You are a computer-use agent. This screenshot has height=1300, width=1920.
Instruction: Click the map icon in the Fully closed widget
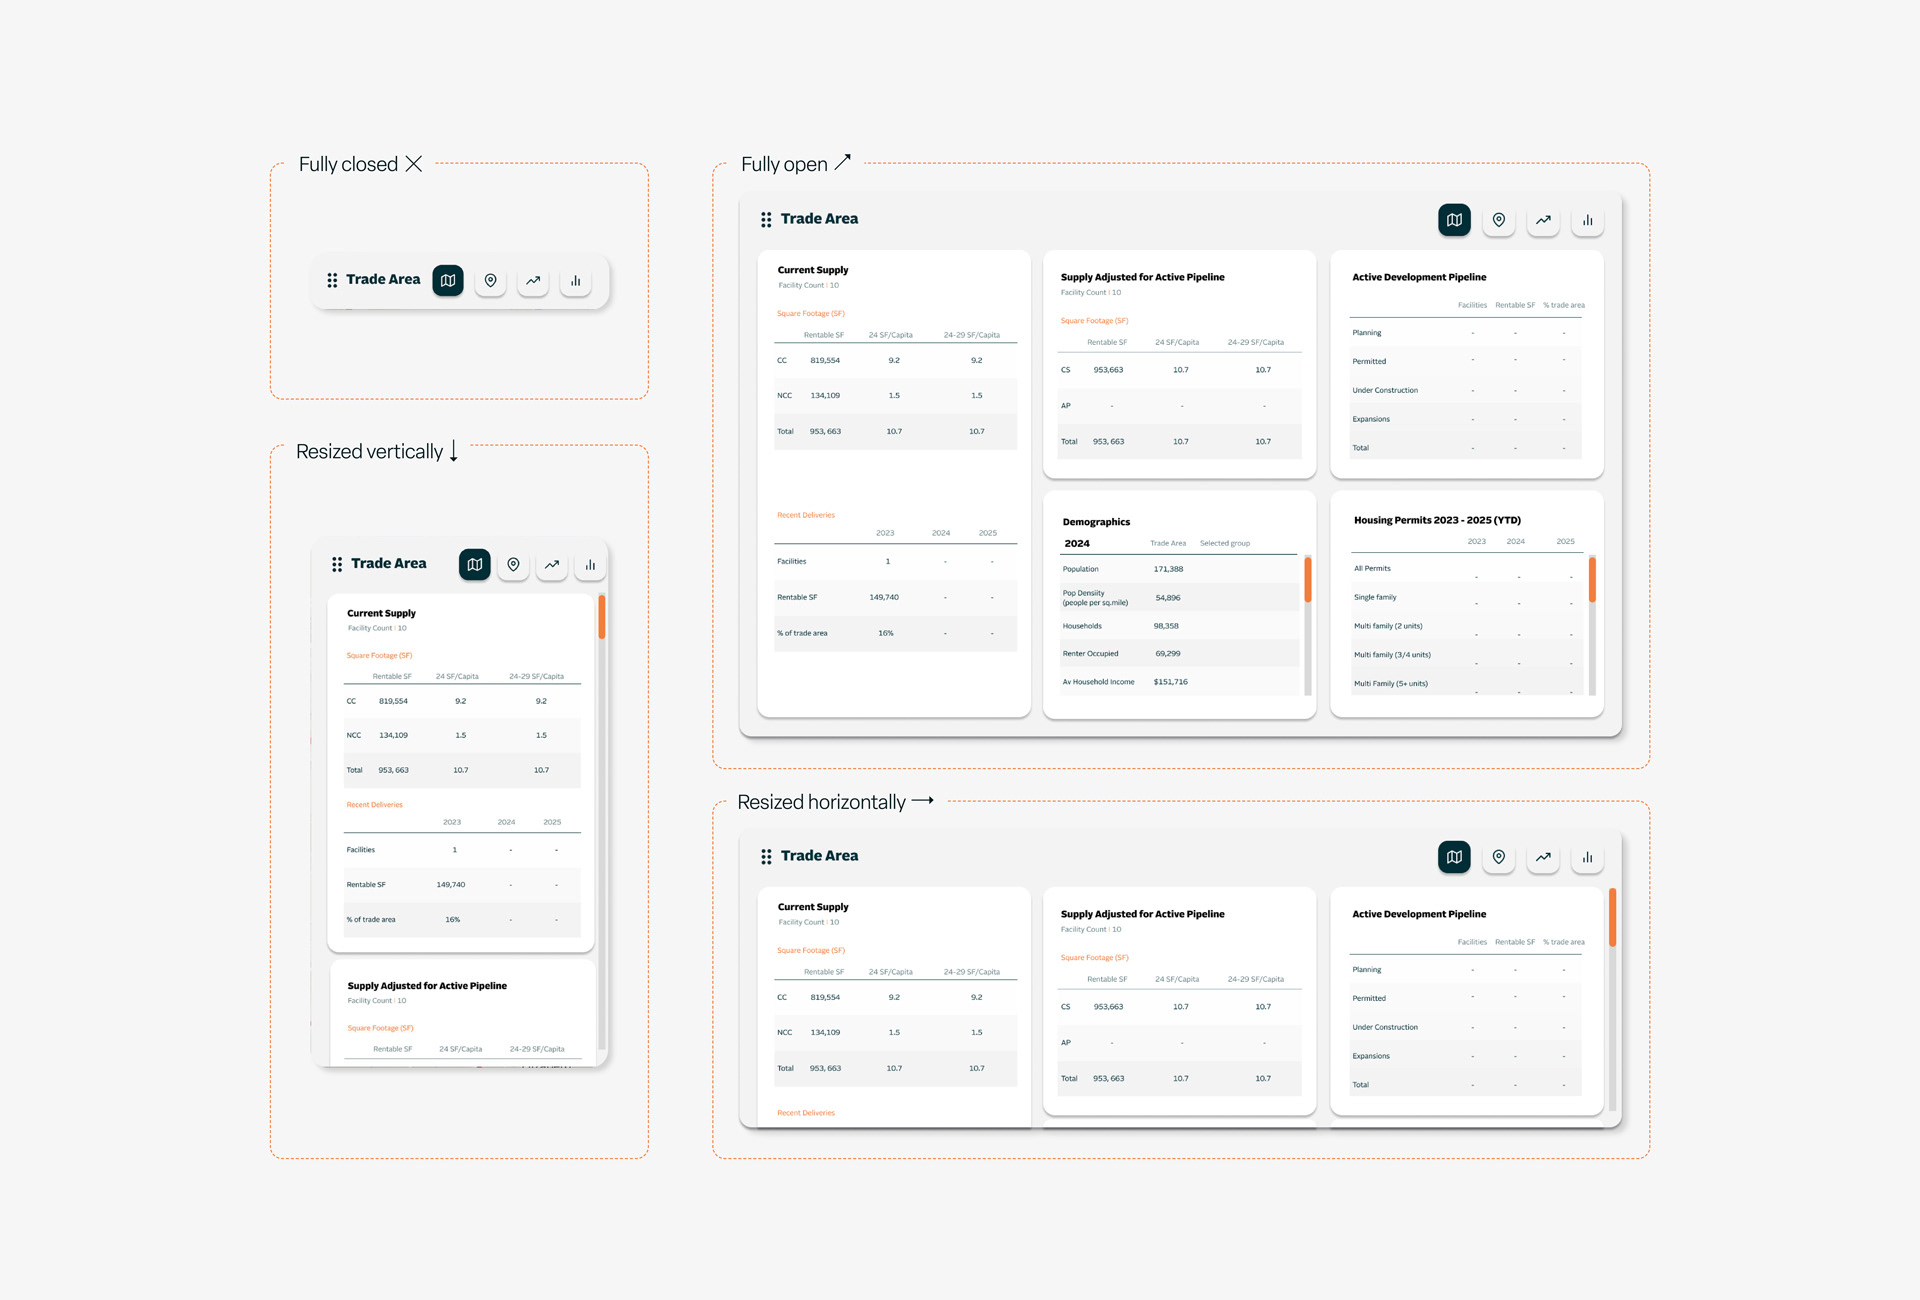(x=448, y=281)
